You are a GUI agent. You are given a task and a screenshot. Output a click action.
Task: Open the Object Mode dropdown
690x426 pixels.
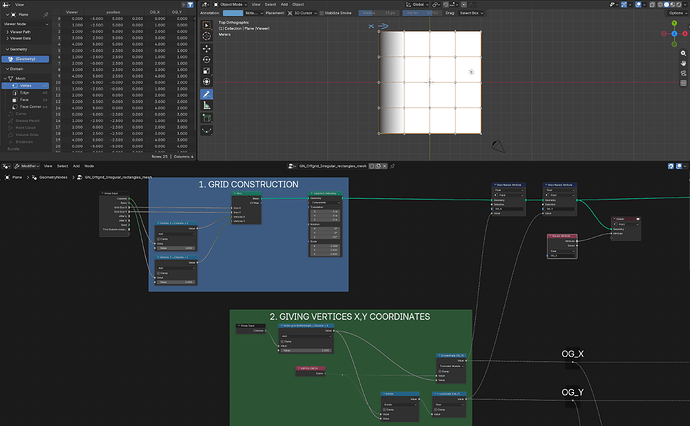pos(230,4)
